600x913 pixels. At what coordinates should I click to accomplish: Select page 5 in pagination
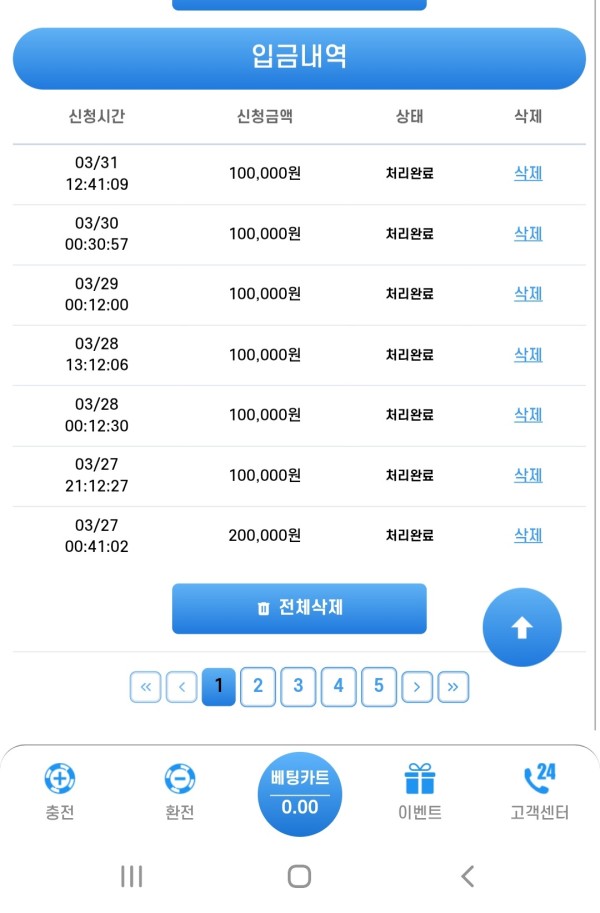(378, 686)
